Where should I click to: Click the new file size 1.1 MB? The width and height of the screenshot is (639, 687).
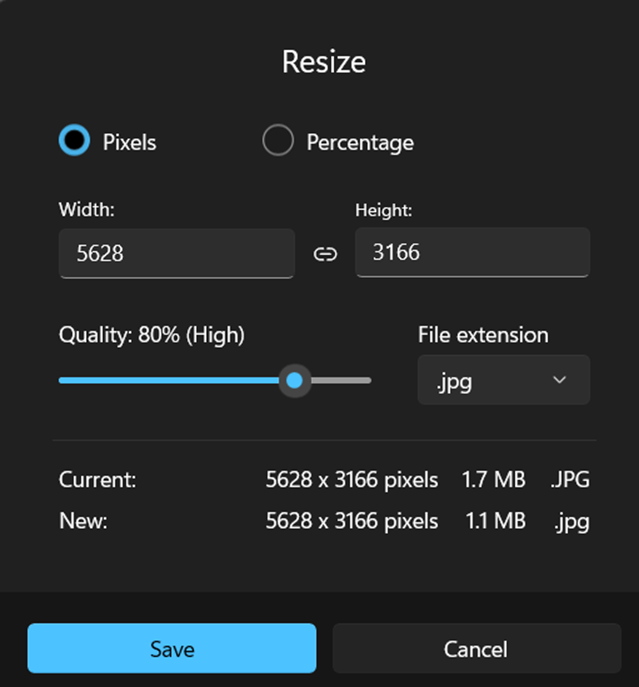click(x=495, y=521)
